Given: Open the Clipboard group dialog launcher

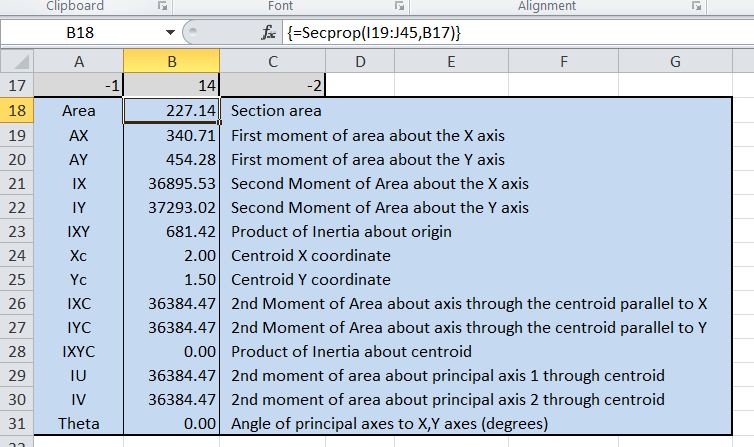Looking at the screenshot, I should pyautogui.click(x=160, y=6).
